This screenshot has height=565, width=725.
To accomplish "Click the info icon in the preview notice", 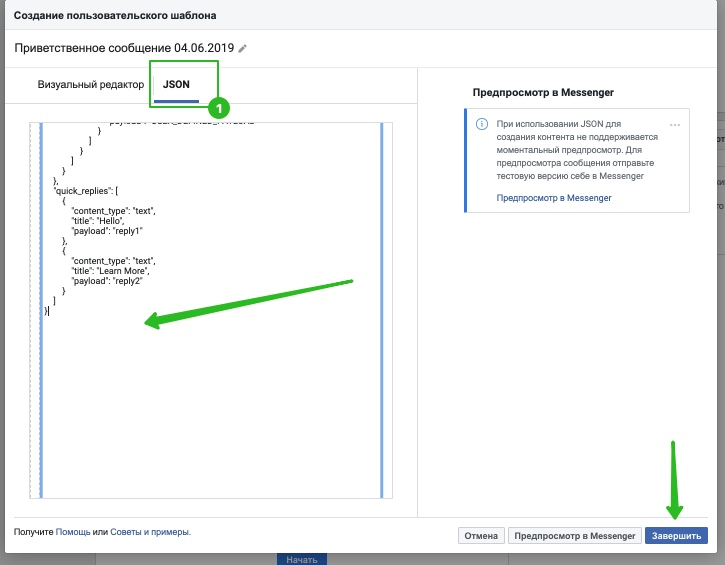I will point(482,124).
